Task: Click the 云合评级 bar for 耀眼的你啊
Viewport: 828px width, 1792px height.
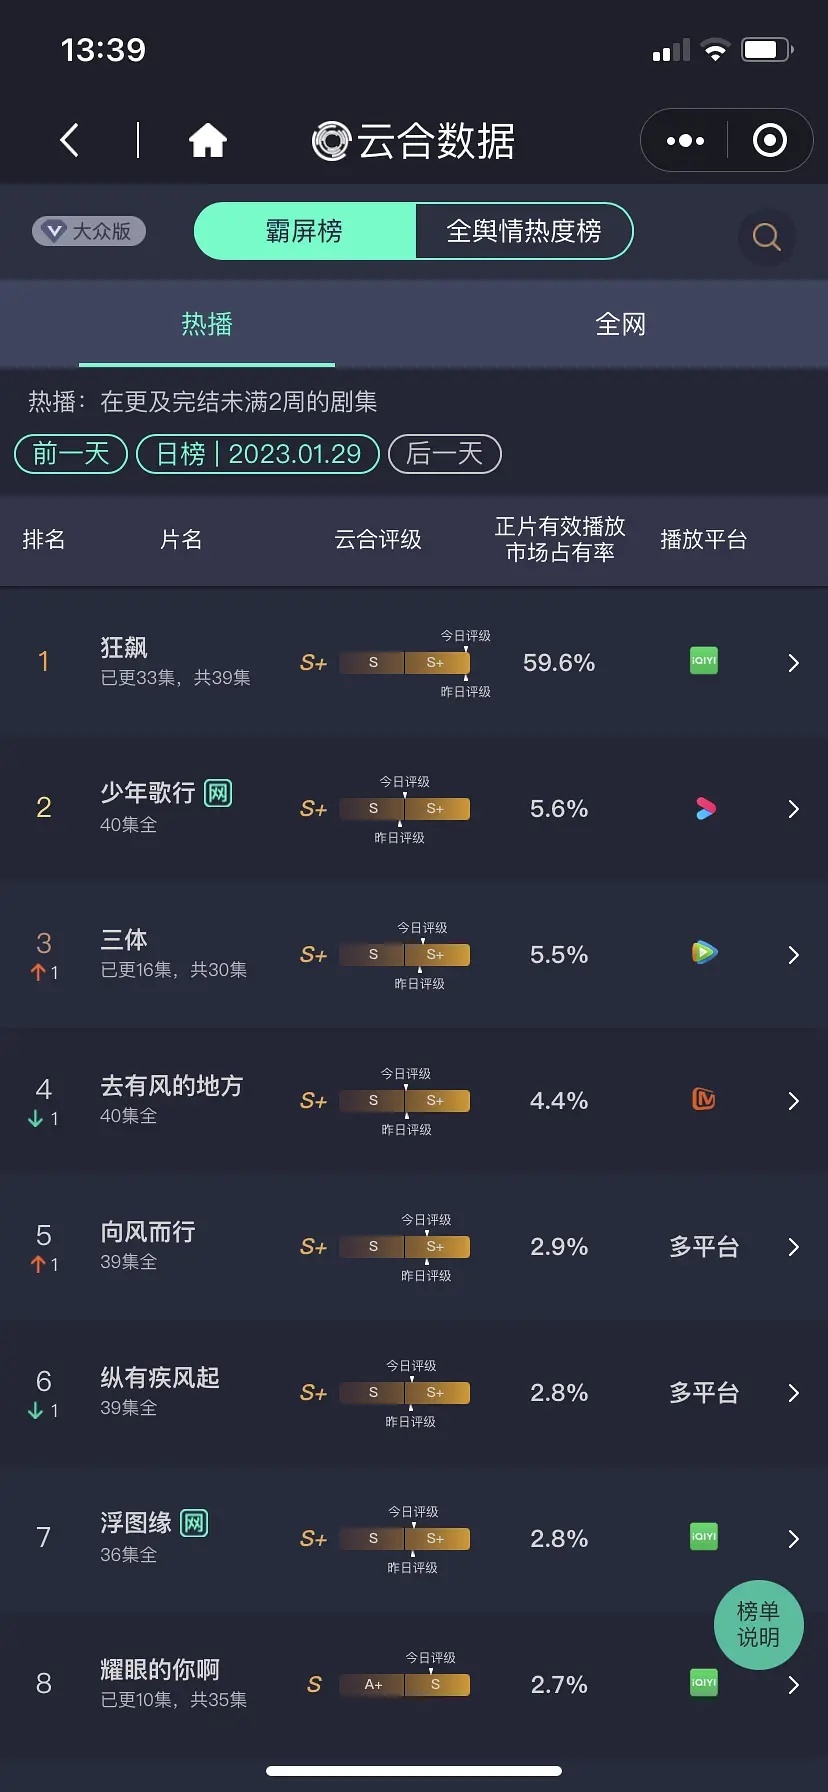Action: [x=405, y=1684]
